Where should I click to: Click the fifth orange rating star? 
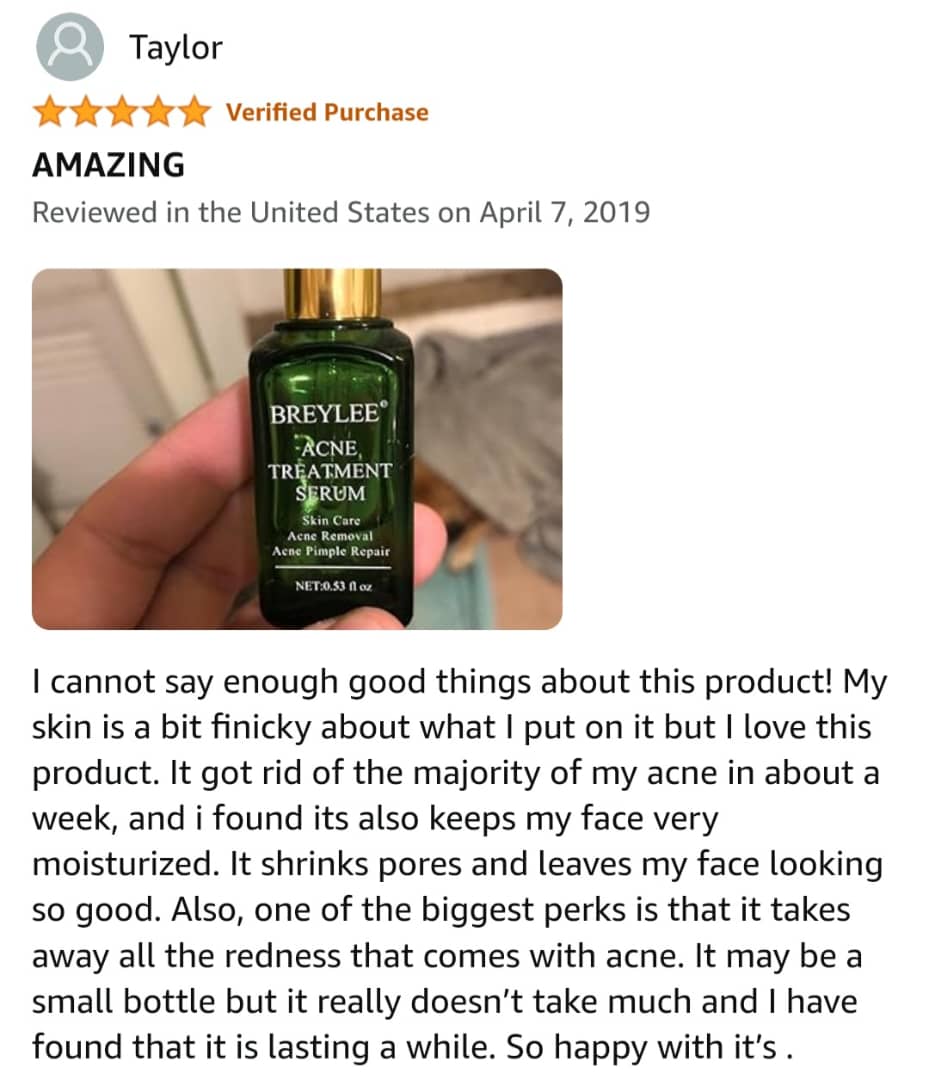tap(195, 112)
